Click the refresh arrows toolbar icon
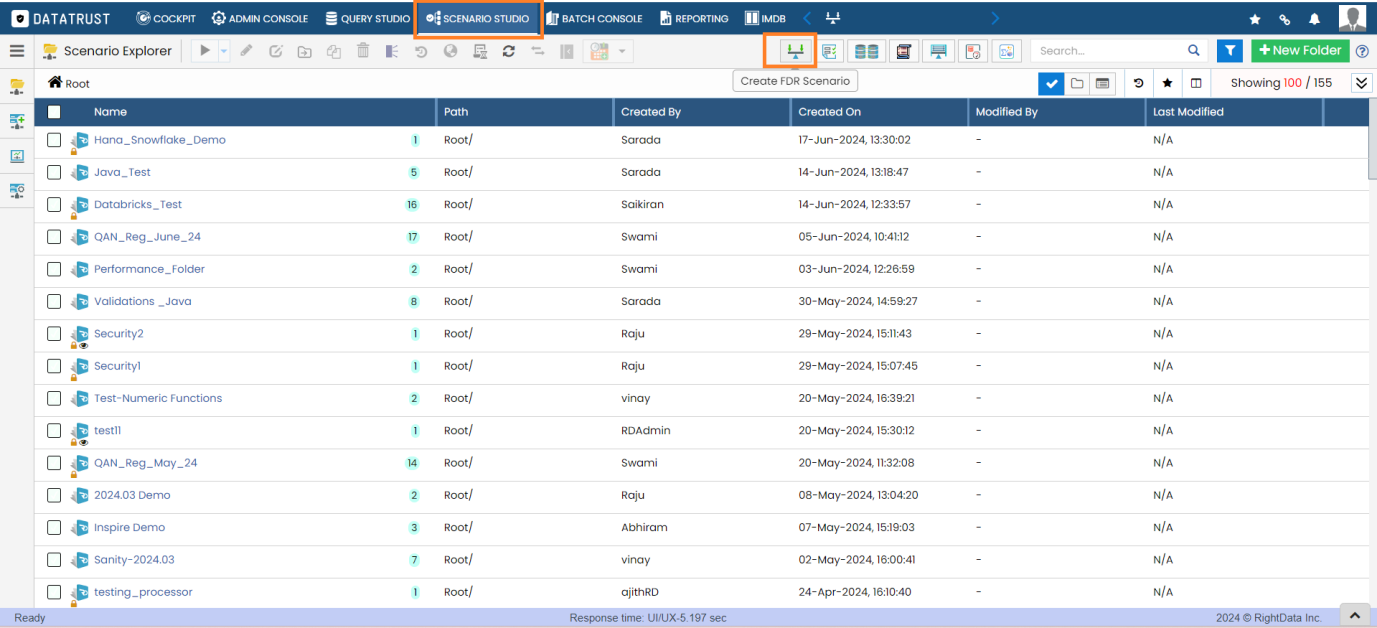The image size is (1377, 628). coord(509,51)
